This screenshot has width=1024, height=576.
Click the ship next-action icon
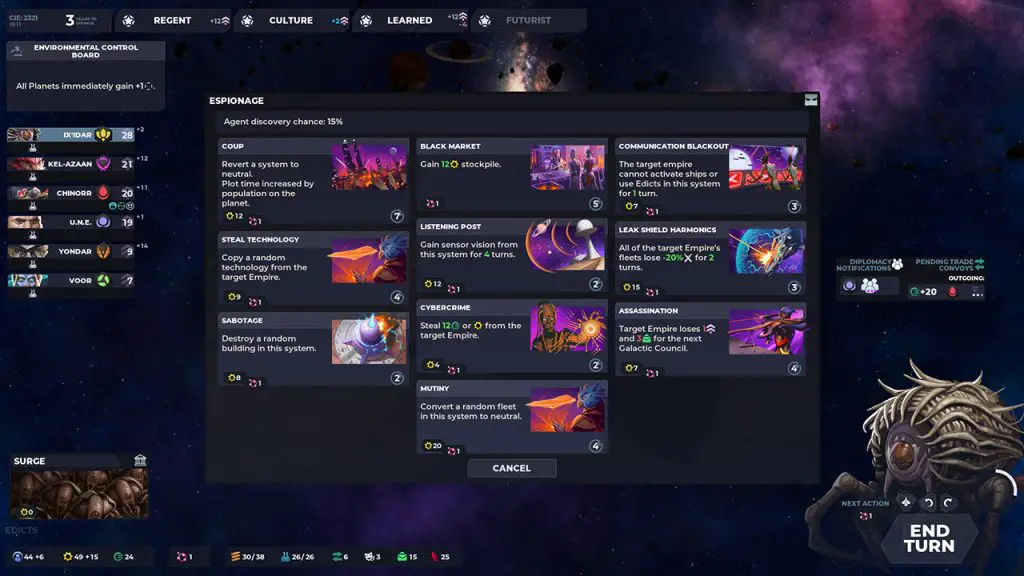(906, 502)
